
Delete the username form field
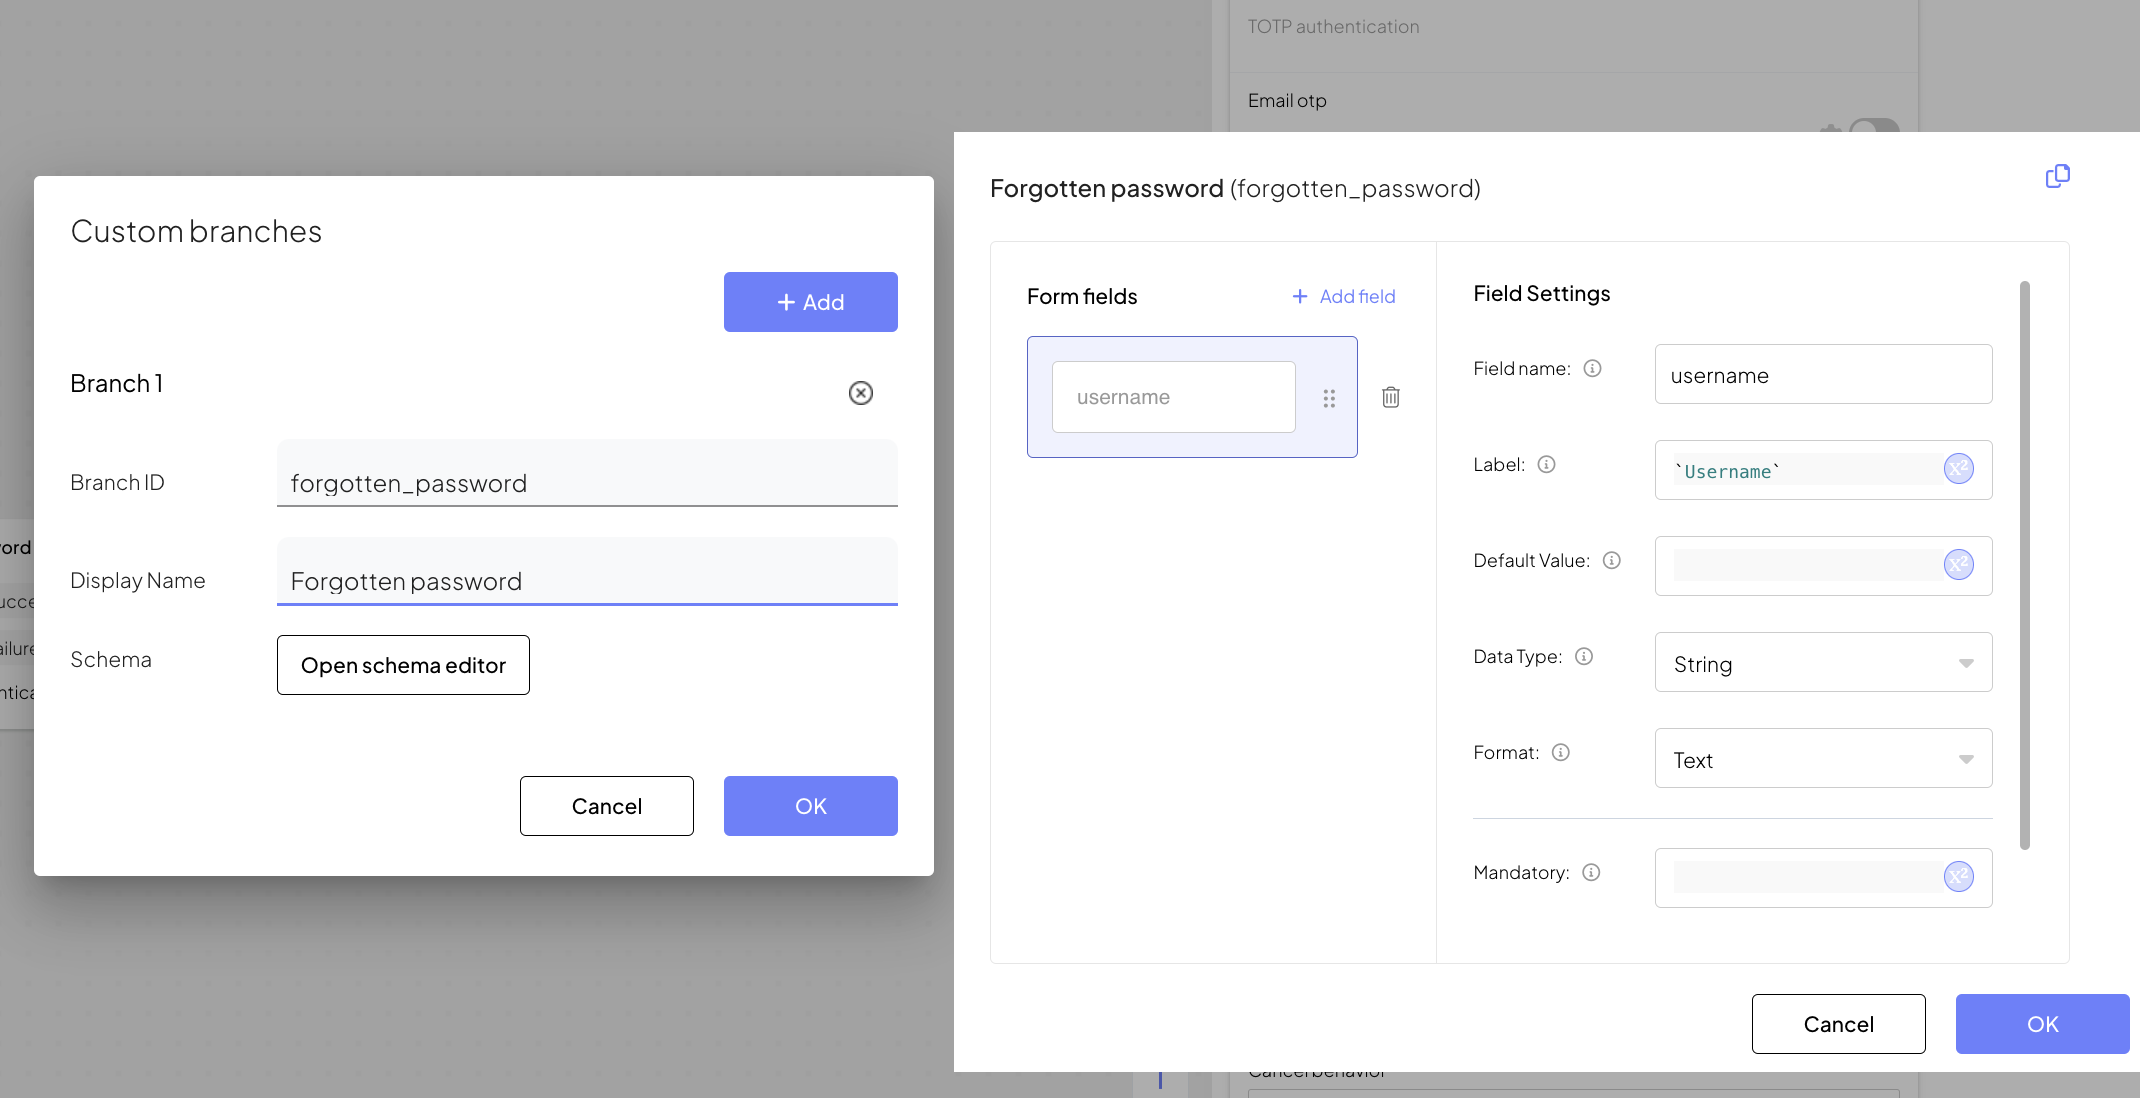(x=1390, y=397)
